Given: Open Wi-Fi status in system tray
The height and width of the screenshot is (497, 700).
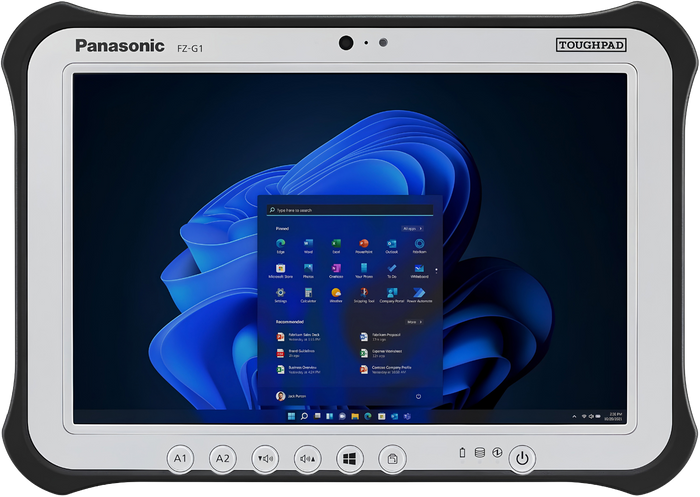Looking at the screenshot, I should click(x=583, y=417).
